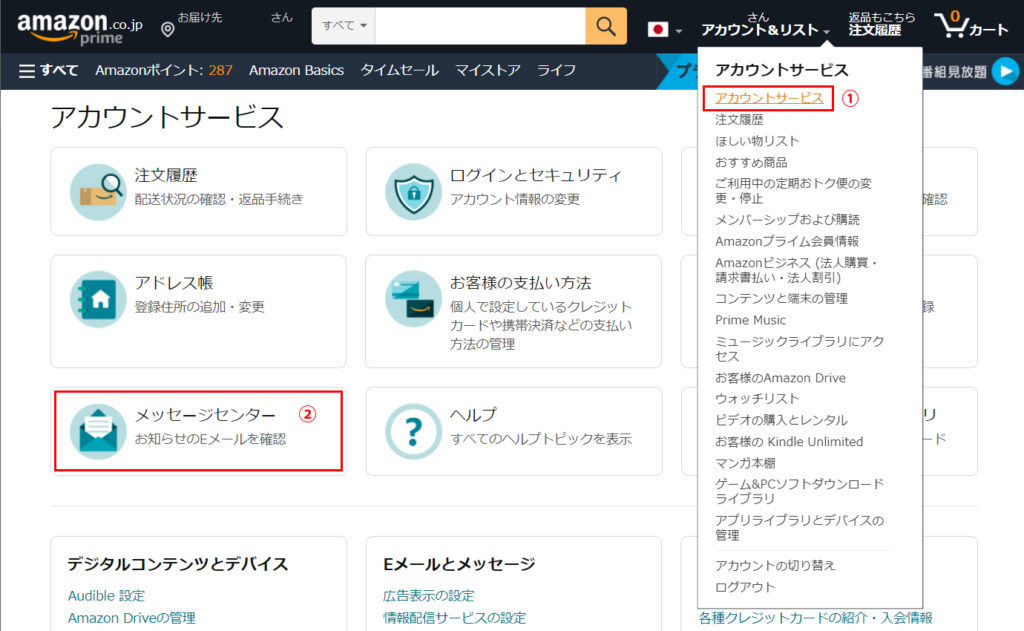This screenshot has height=631, width=1024.
Task: Expand the アカウント&リスト dropdown menu
Action: tap(765, 30)
